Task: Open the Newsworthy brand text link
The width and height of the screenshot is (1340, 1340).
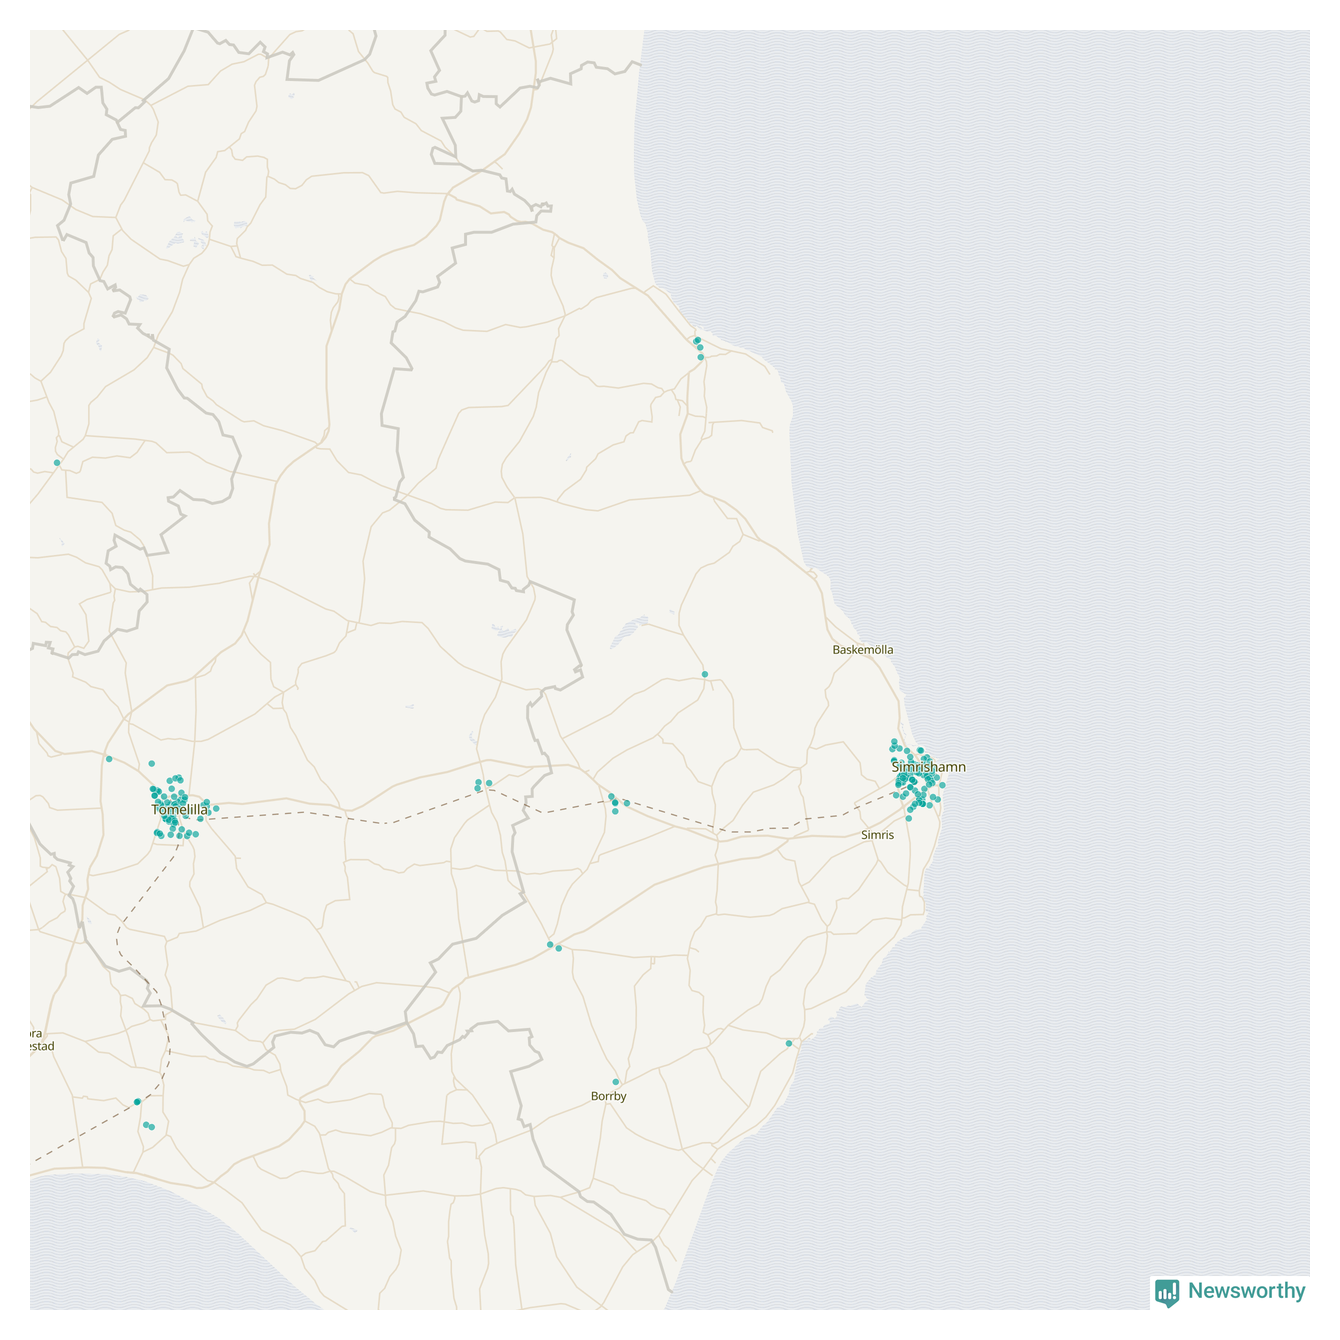Action: [1246, 1291]
